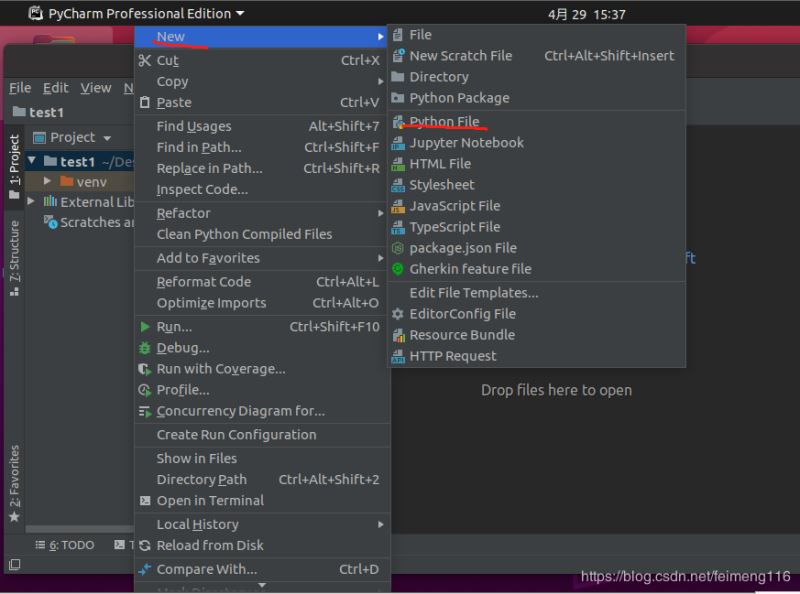Choose Inspect Code option
The width and height of the screenshot is (800, 594).
click(262, 189)
